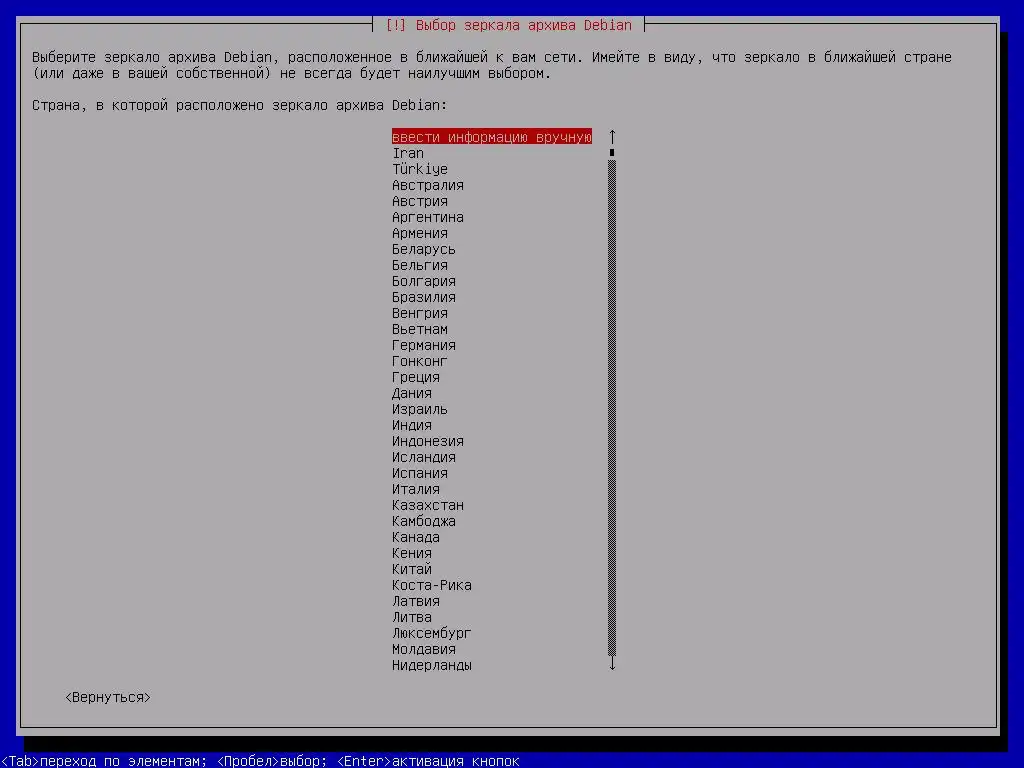Click the country list scrollbar track
Image resolution: width=1024 pixels, height=768 pixels.
tap(612, 408)
